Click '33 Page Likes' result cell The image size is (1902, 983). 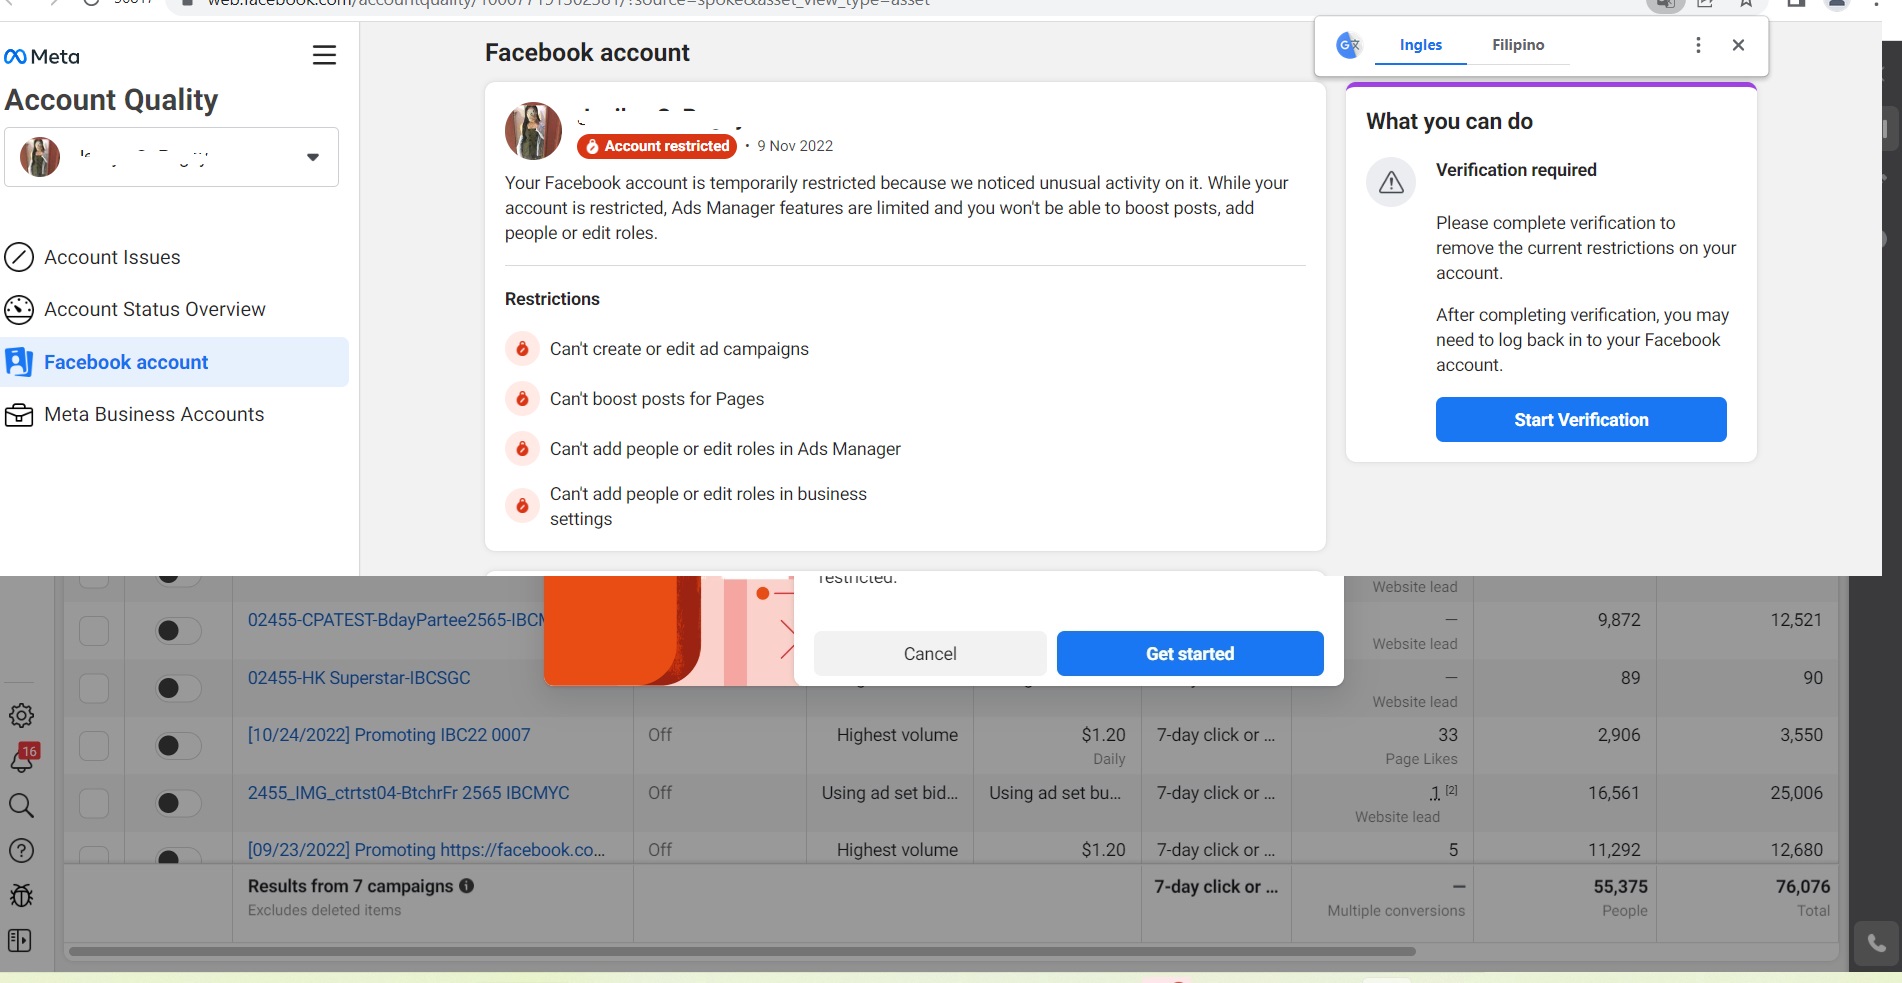pyautogui.click(x=1421, y=746)
